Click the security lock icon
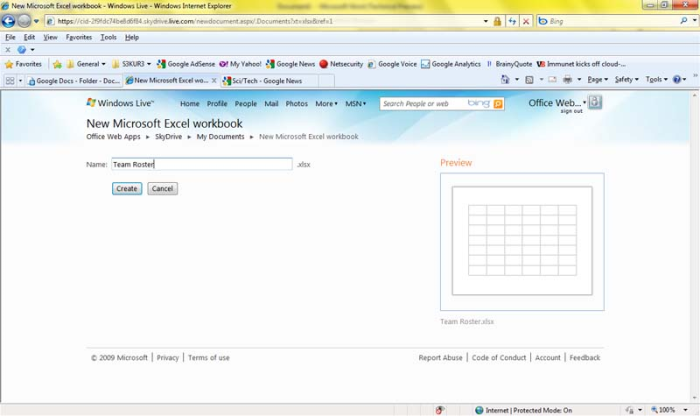 pyautogui.click(x=497, y=21)
